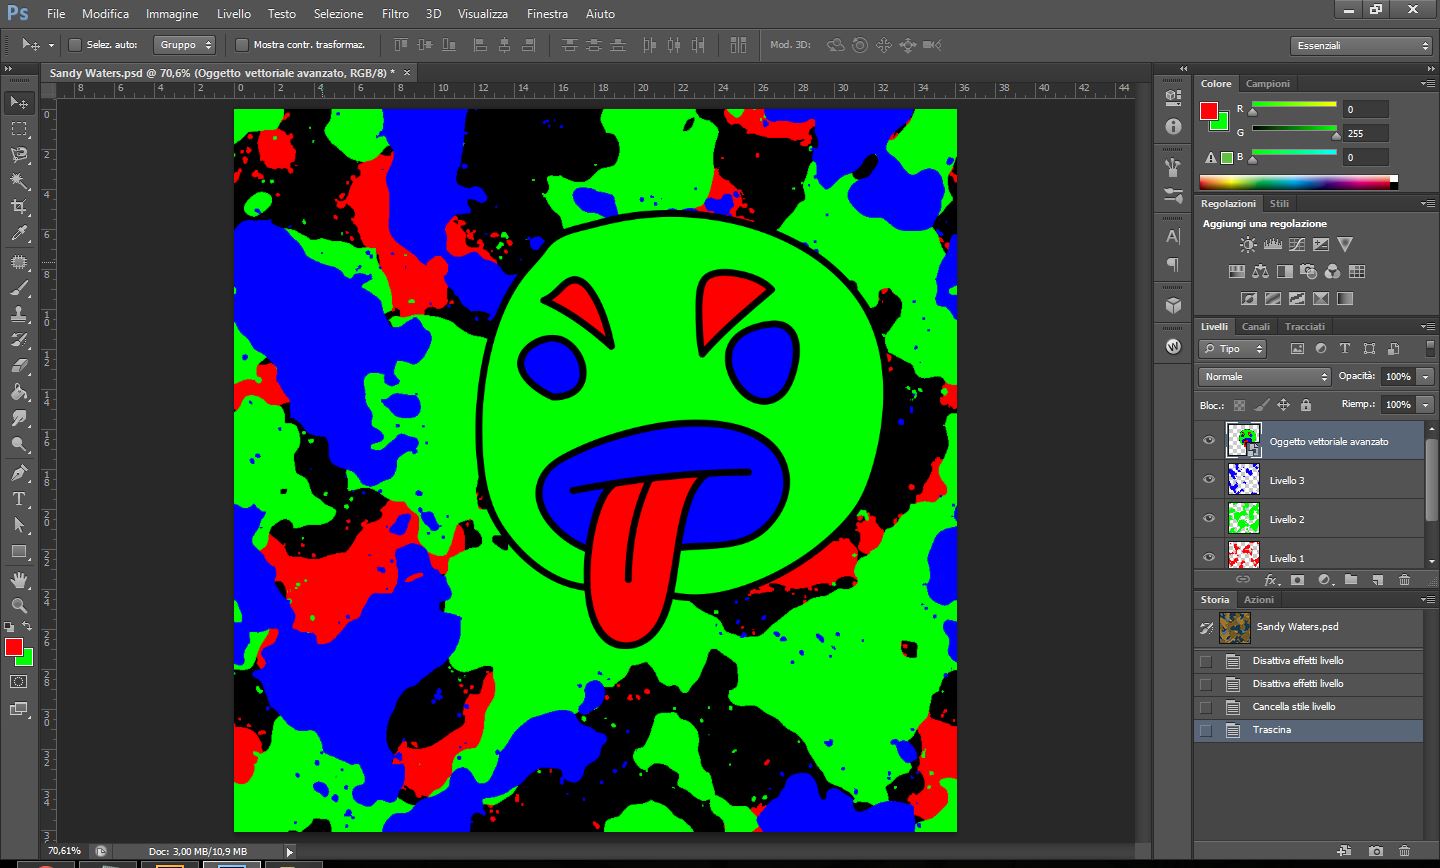1440x868 pixels.
Task: Add a Photo Filter adjustment
Action: coord(1308,271)
